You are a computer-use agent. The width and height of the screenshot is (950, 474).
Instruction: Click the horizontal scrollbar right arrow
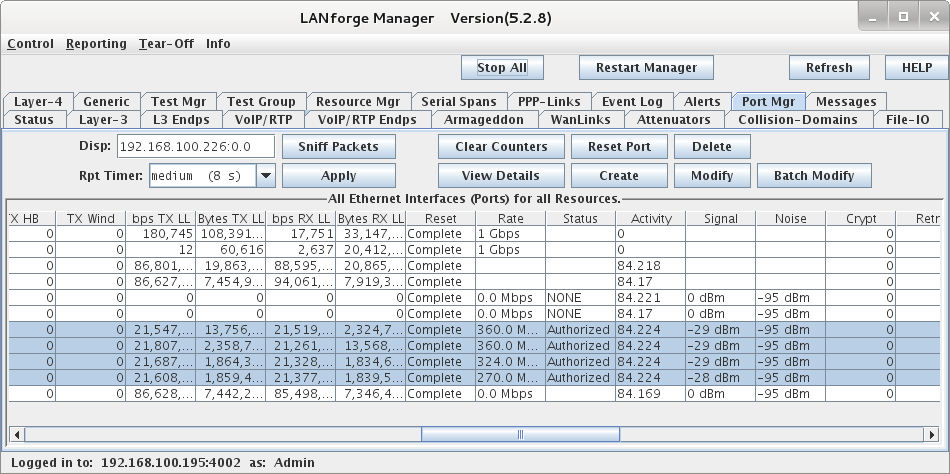click(932, 435)
